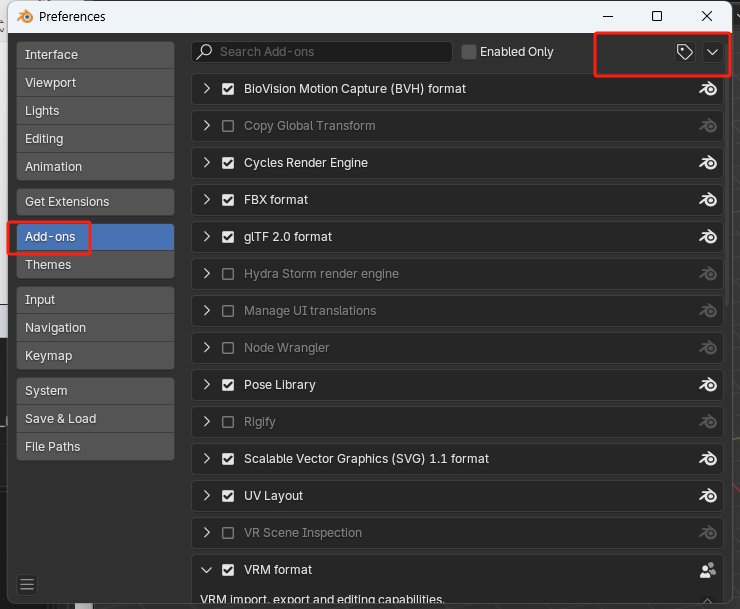Enable VR Scene Inspection add-on
The height and width of the screenshot is (609, 740).
tap(228, 533)
